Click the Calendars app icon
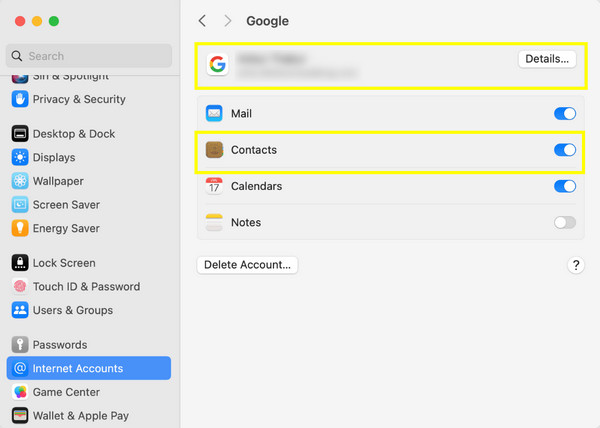Viewport: 600px width, 428px height. pyautogui.click(x=214, y=186)
